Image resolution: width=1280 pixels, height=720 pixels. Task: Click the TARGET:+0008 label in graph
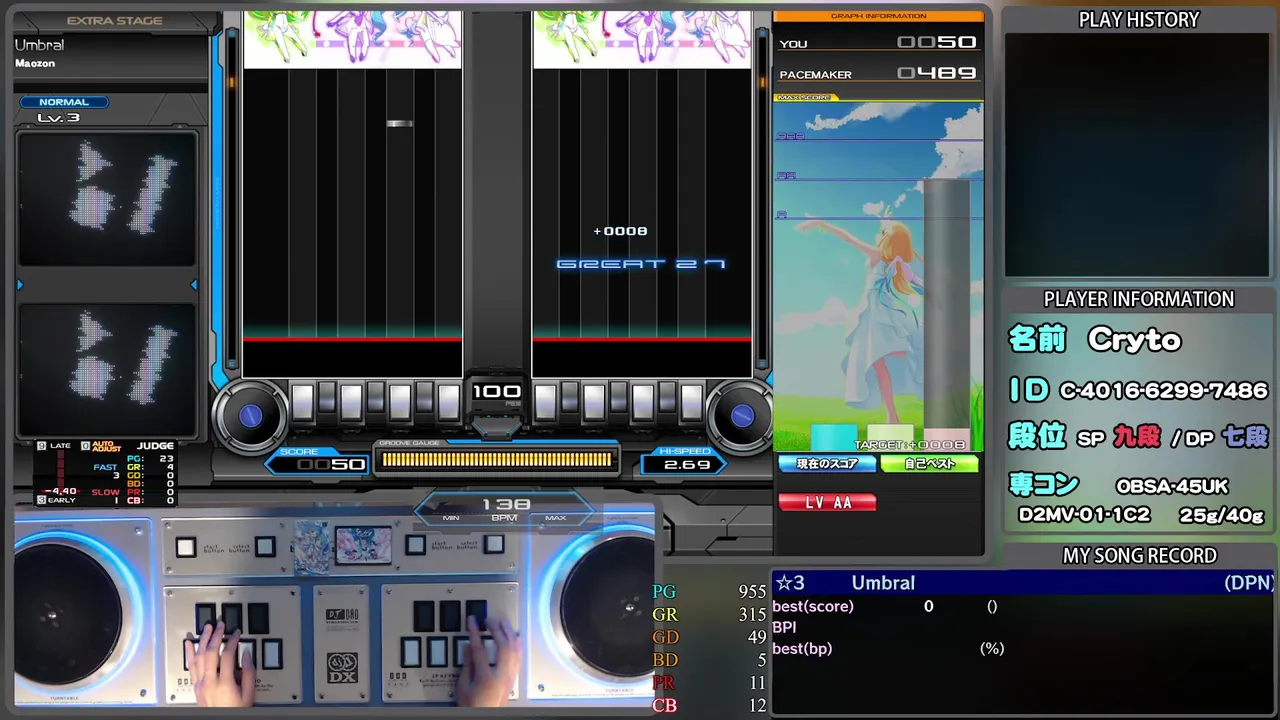pyautogui.click(x=909, y=445)
